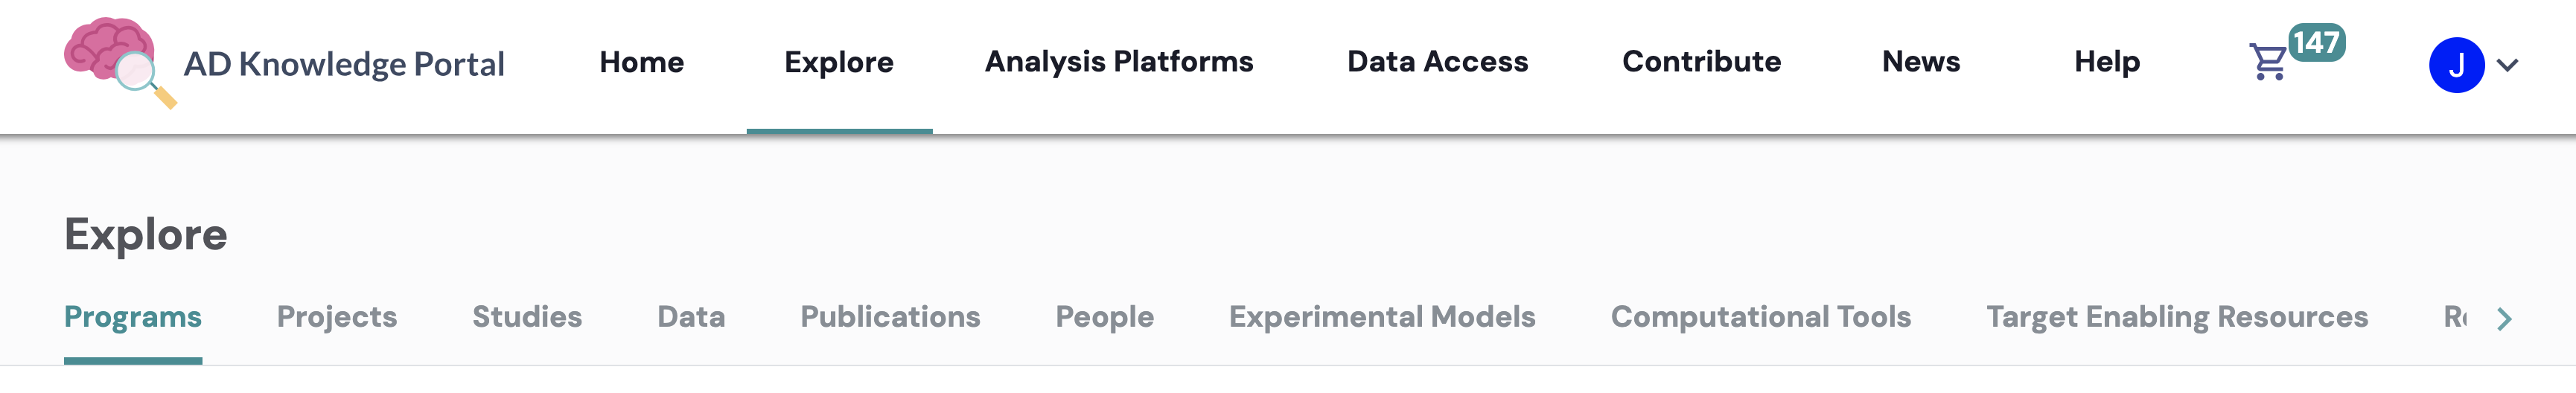The image size is (2576, 393).
Task: Go to the Home menu item
Action: (641, 62)
